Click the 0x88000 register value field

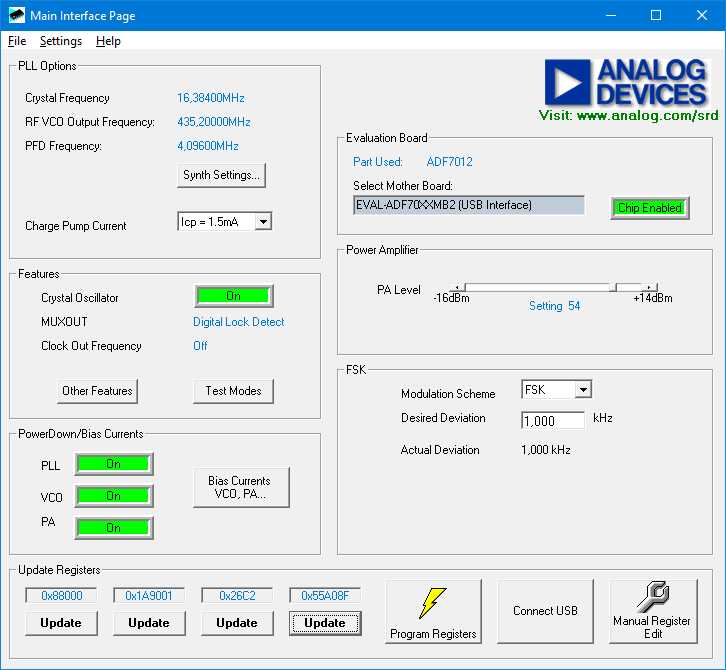click(x=61, y=595)
